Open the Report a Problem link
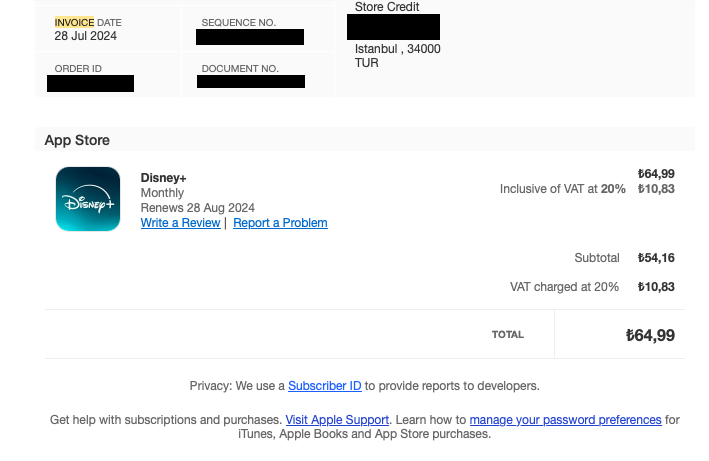The width and height of the screenshot is (709, 461). (x=280, y=223)
